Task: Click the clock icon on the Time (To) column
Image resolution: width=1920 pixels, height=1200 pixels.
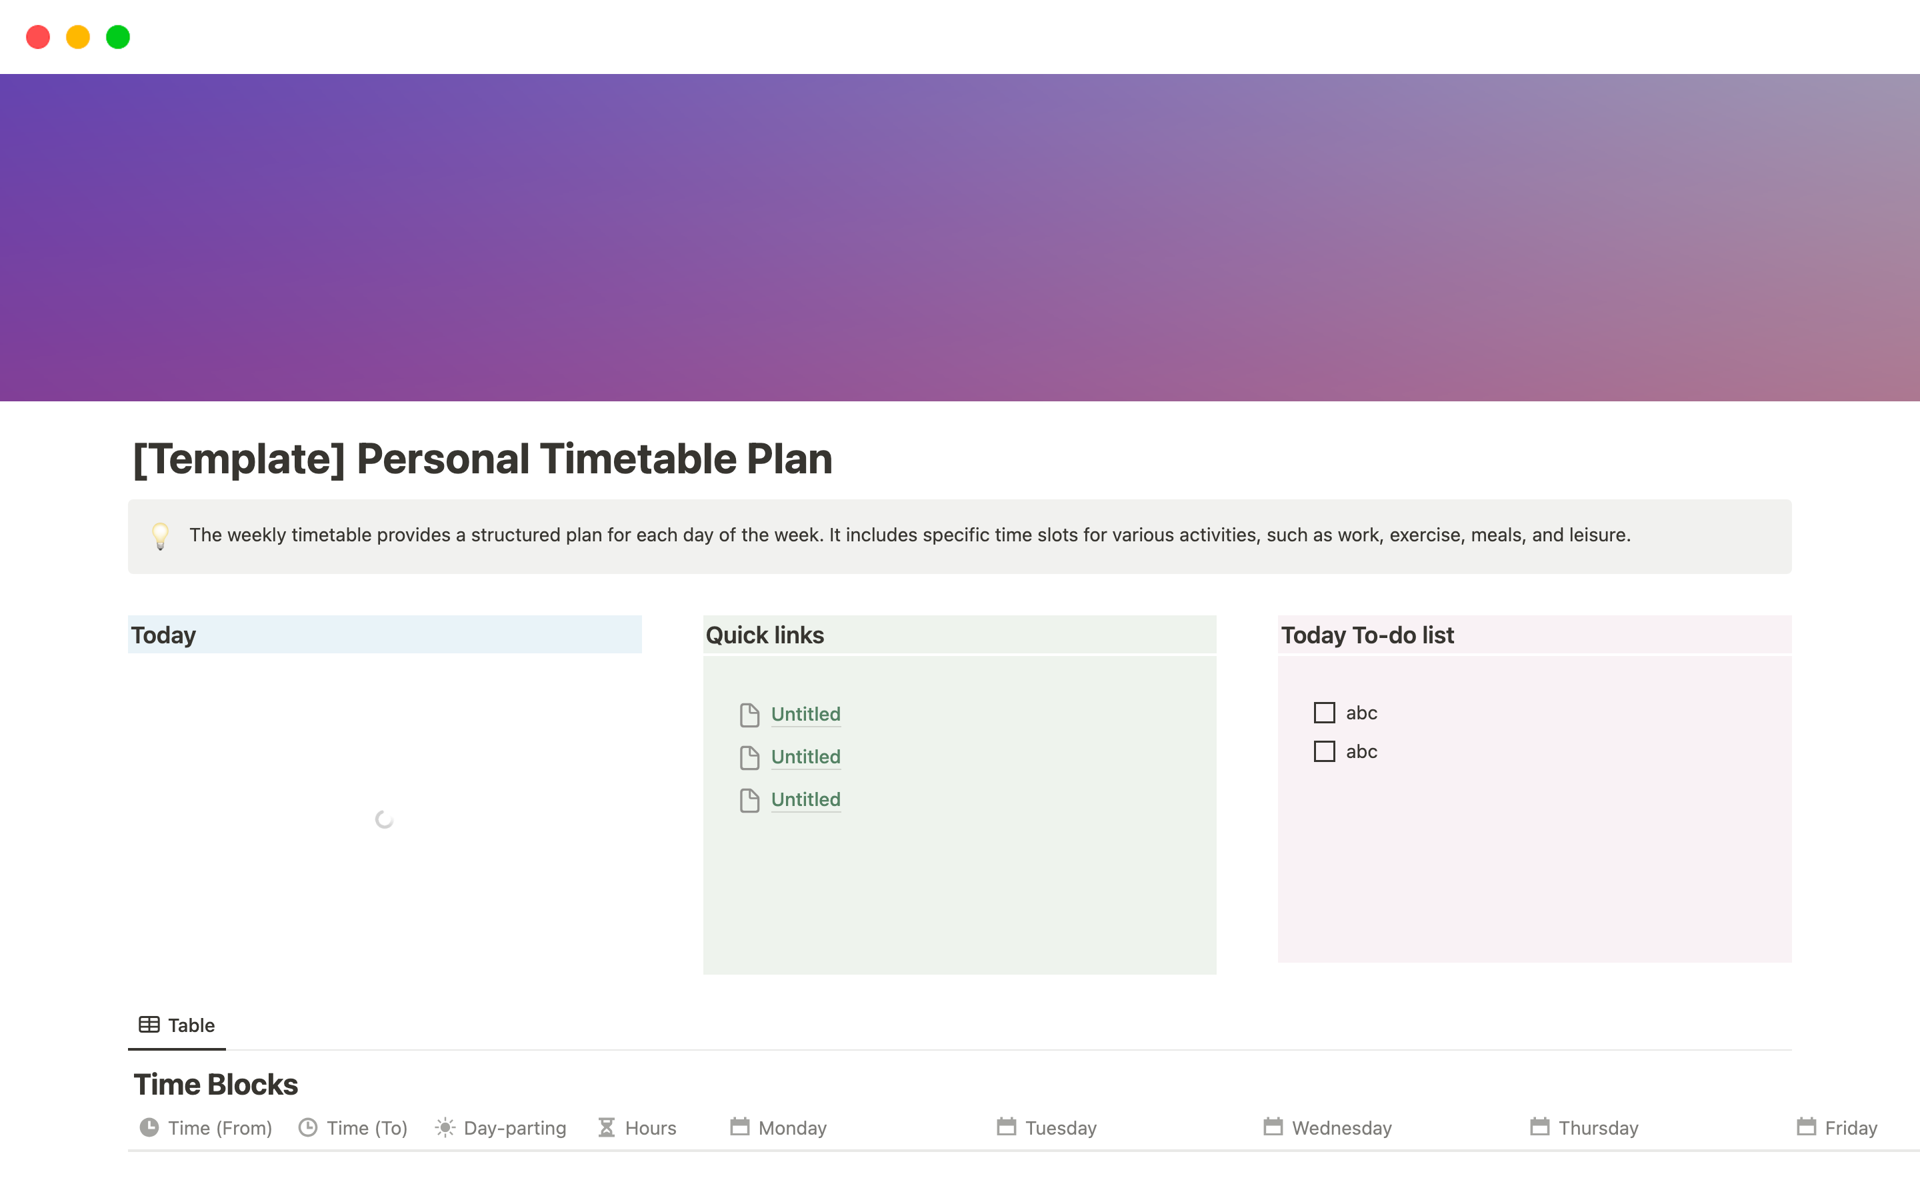Action: coord(307,1127)
